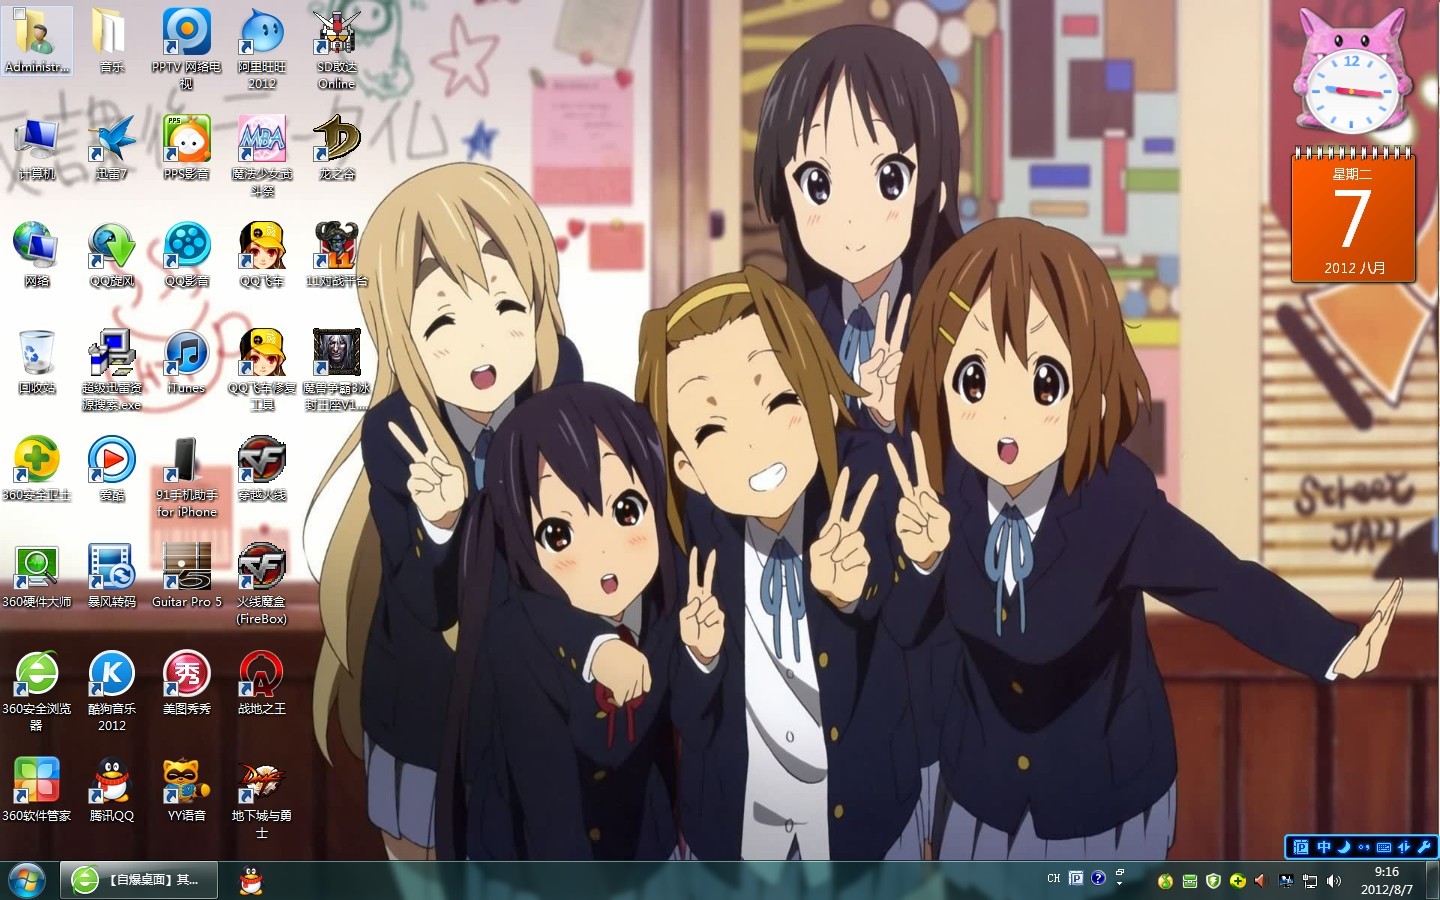Open the 暴风转码 shortcut

pos(112,575)
